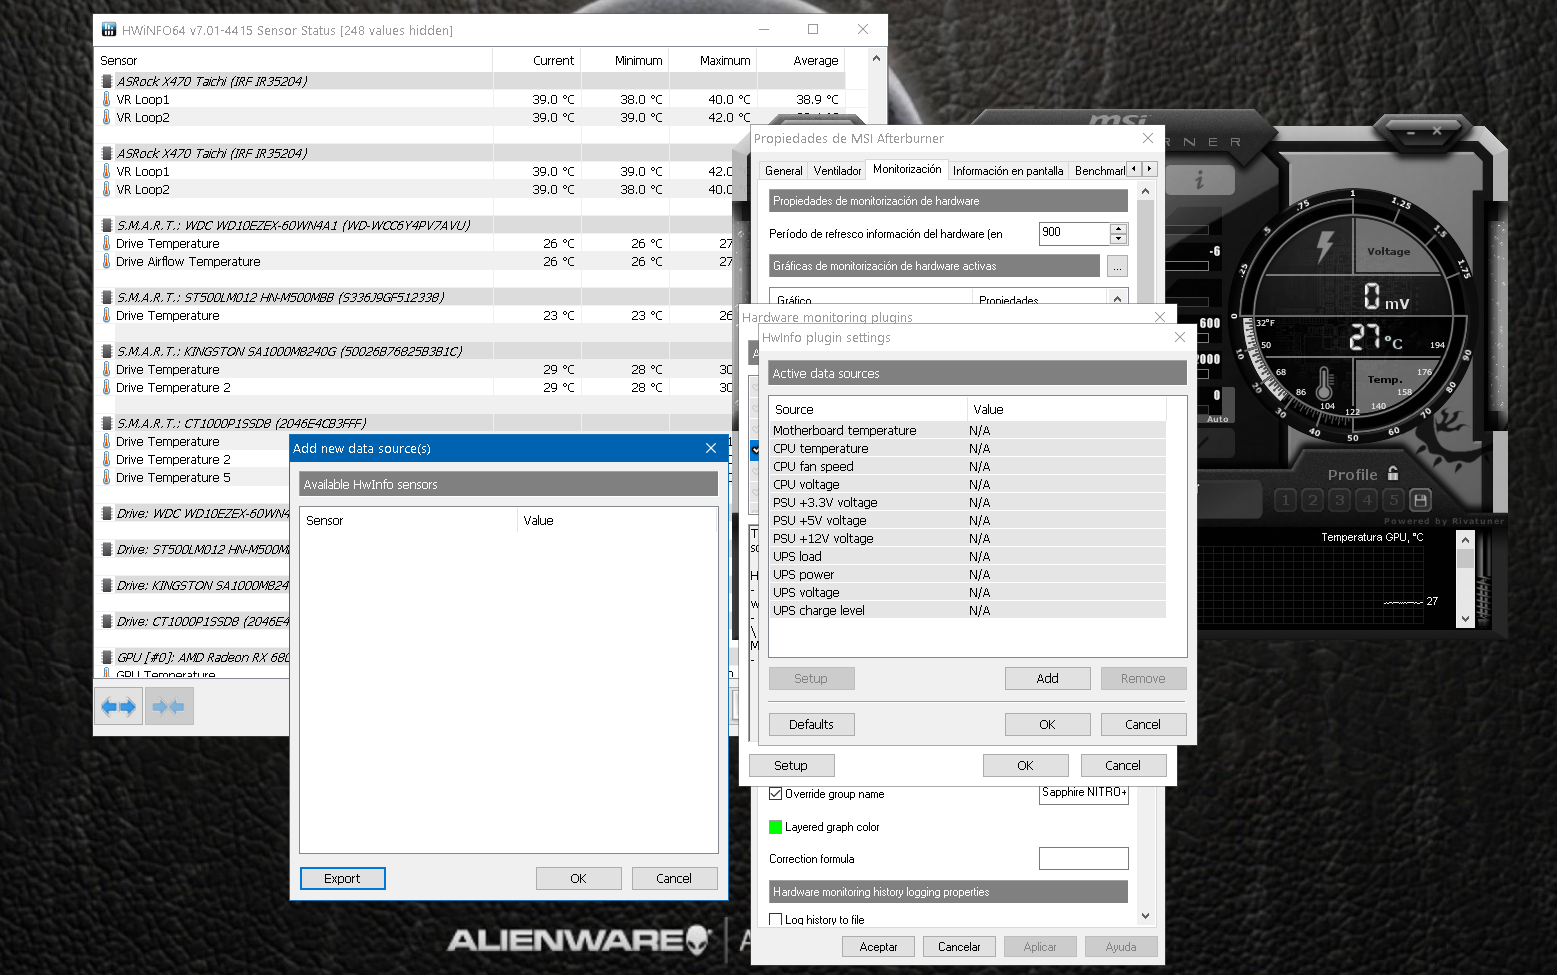The image size is (1557, 975).
Task: Toggle the Log history to file checkbox
Action: [775, 919]
